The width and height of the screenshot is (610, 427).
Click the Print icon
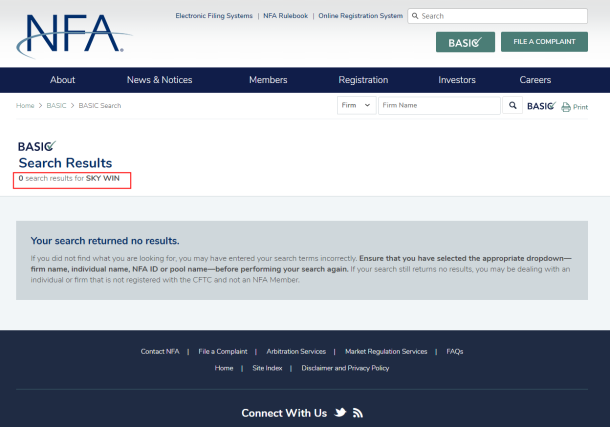pyautogui.click(x=574, y=106)
